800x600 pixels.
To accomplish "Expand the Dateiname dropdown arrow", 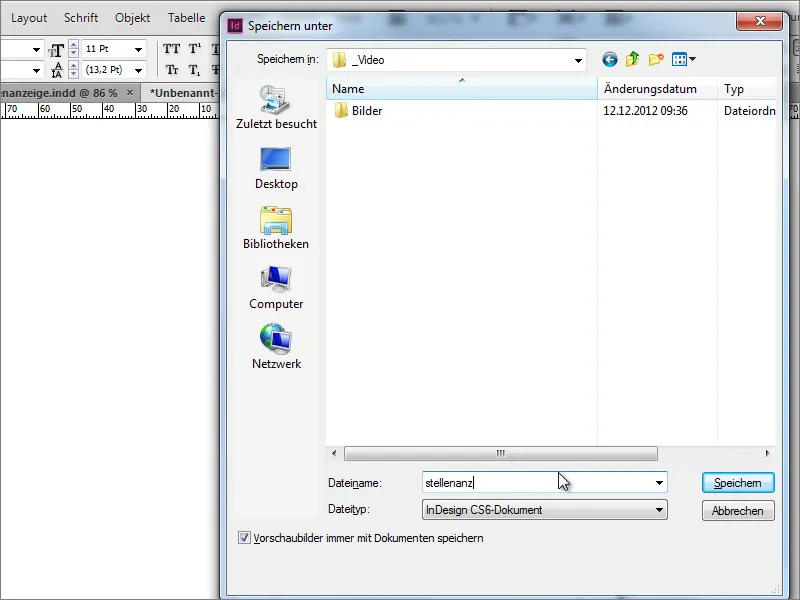I will coord(659,483).
